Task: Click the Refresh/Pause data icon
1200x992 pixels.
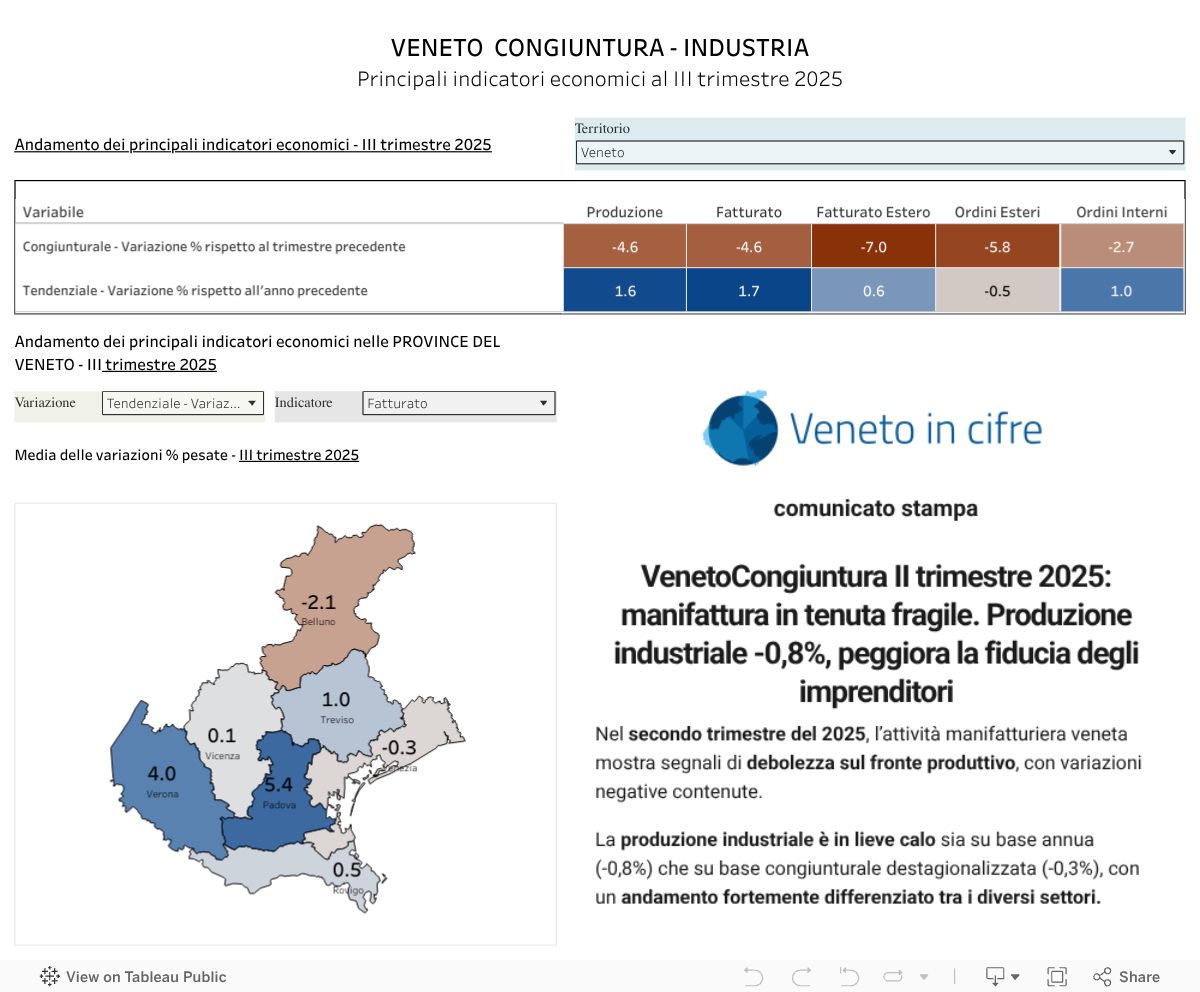Action: tap(894, 977)
